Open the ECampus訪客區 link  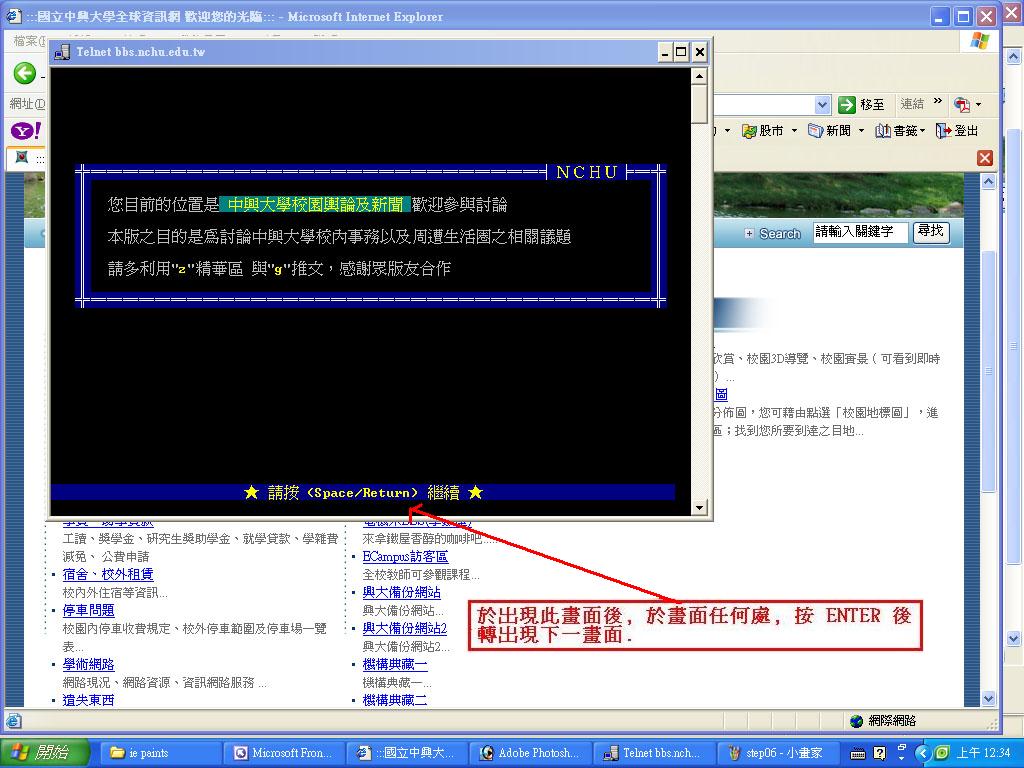405,556
